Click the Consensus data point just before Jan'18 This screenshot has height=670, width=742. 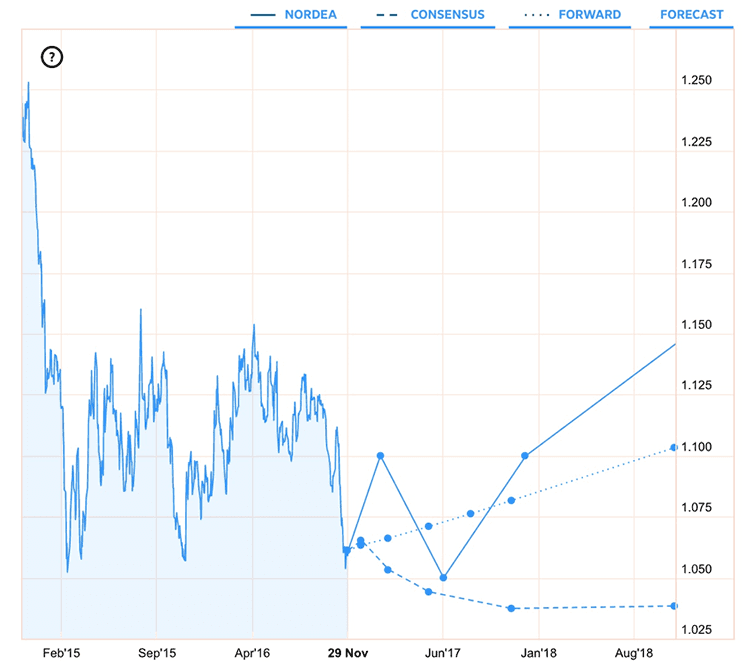pos(511,608)
